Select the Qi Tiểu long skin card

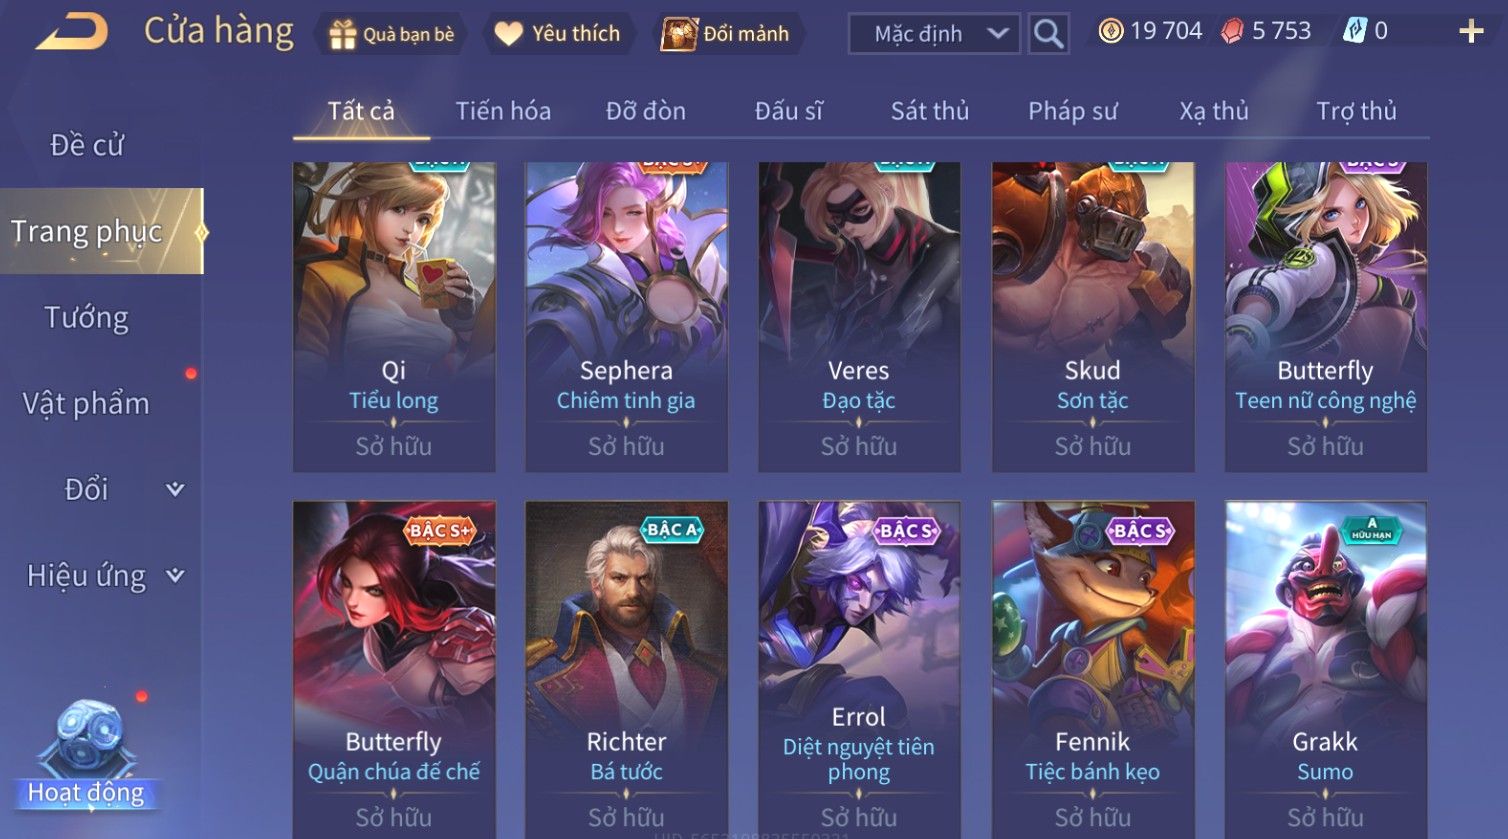[x=394, y=316]
